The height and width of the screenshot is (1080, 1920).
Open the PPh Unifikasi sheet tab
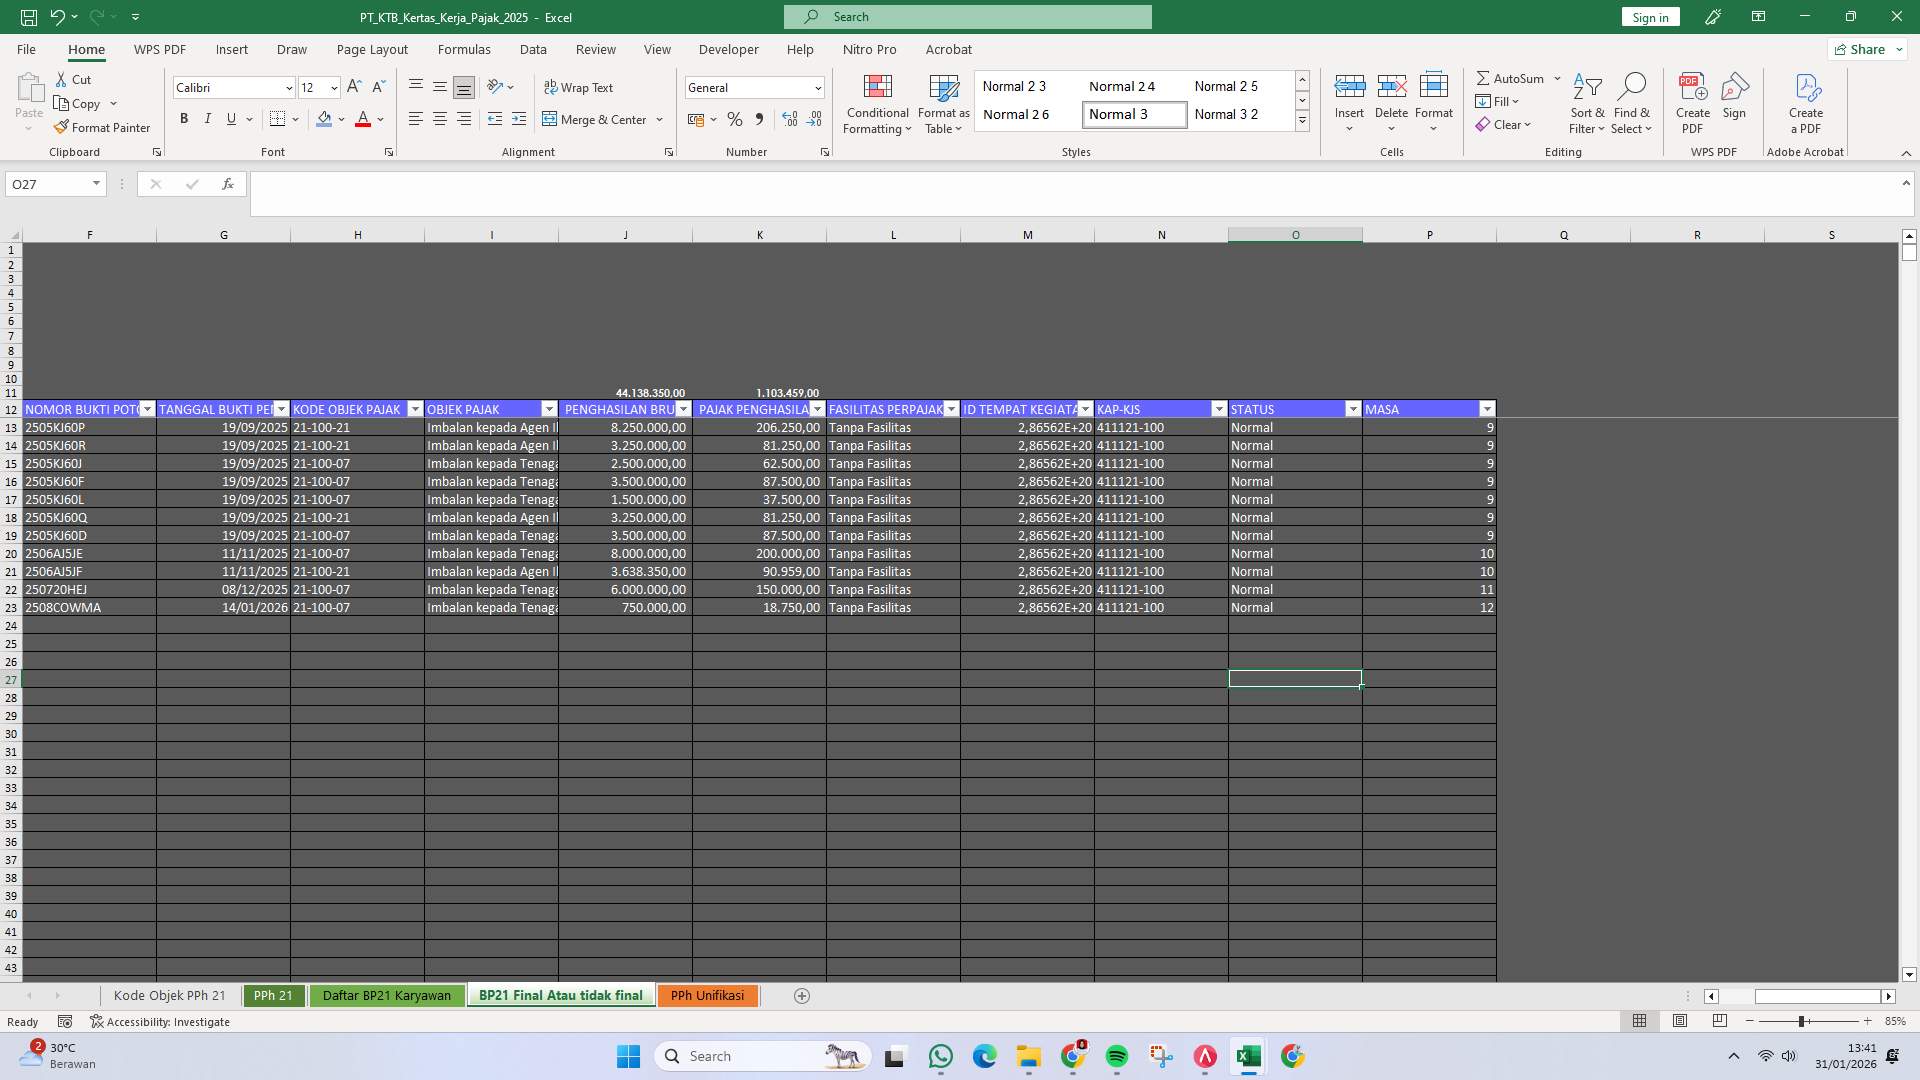tap(707, 995)
